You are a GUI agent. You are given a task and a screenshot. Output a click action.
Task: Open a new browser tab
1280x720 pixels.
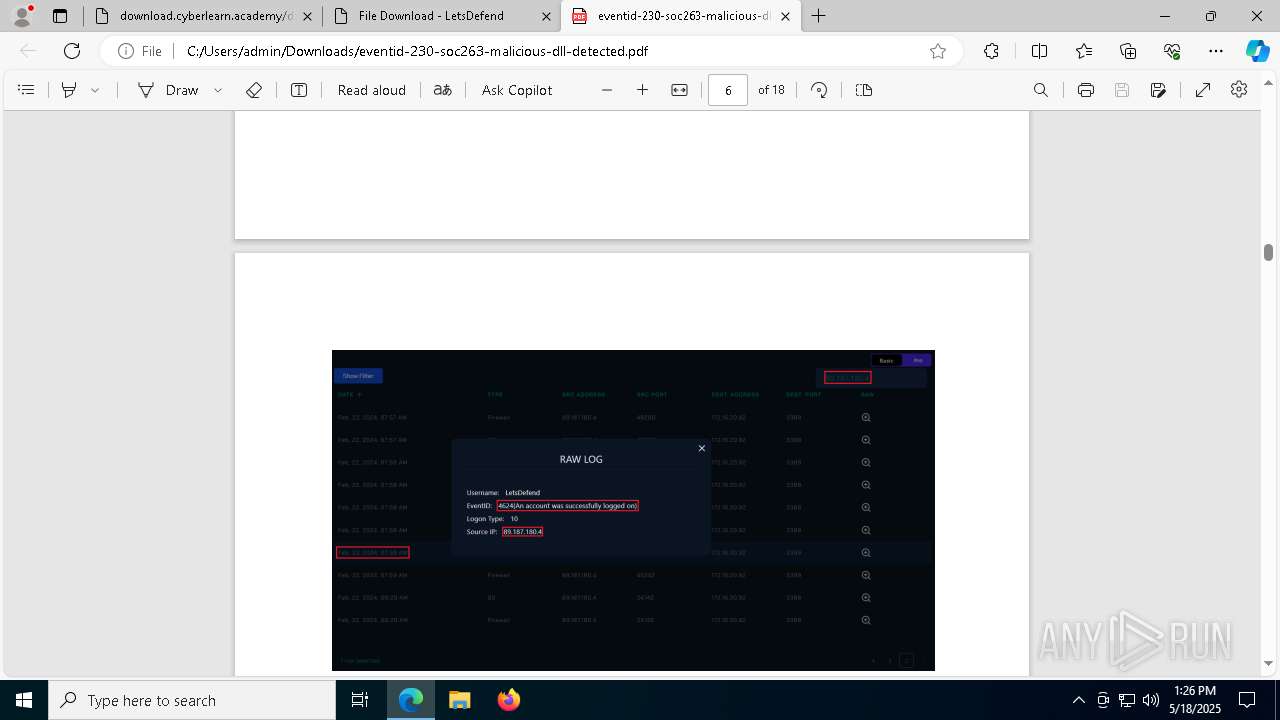coord(819,16)
